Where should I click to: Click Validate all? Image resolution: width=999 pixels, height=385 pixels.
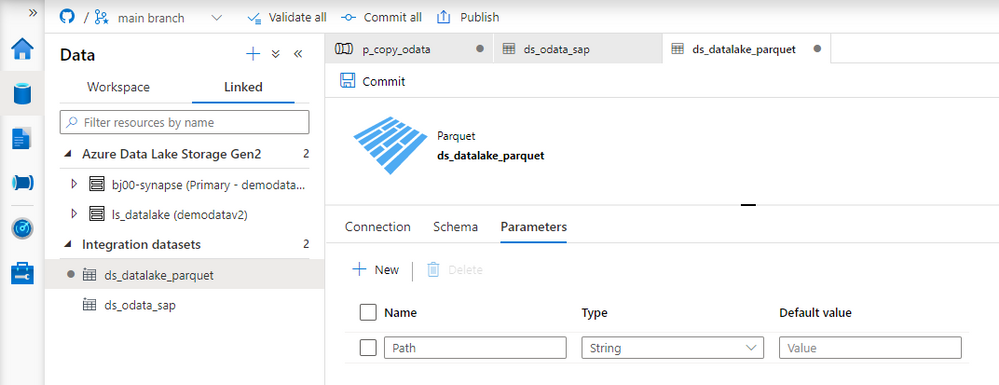[x=287, y=17]
